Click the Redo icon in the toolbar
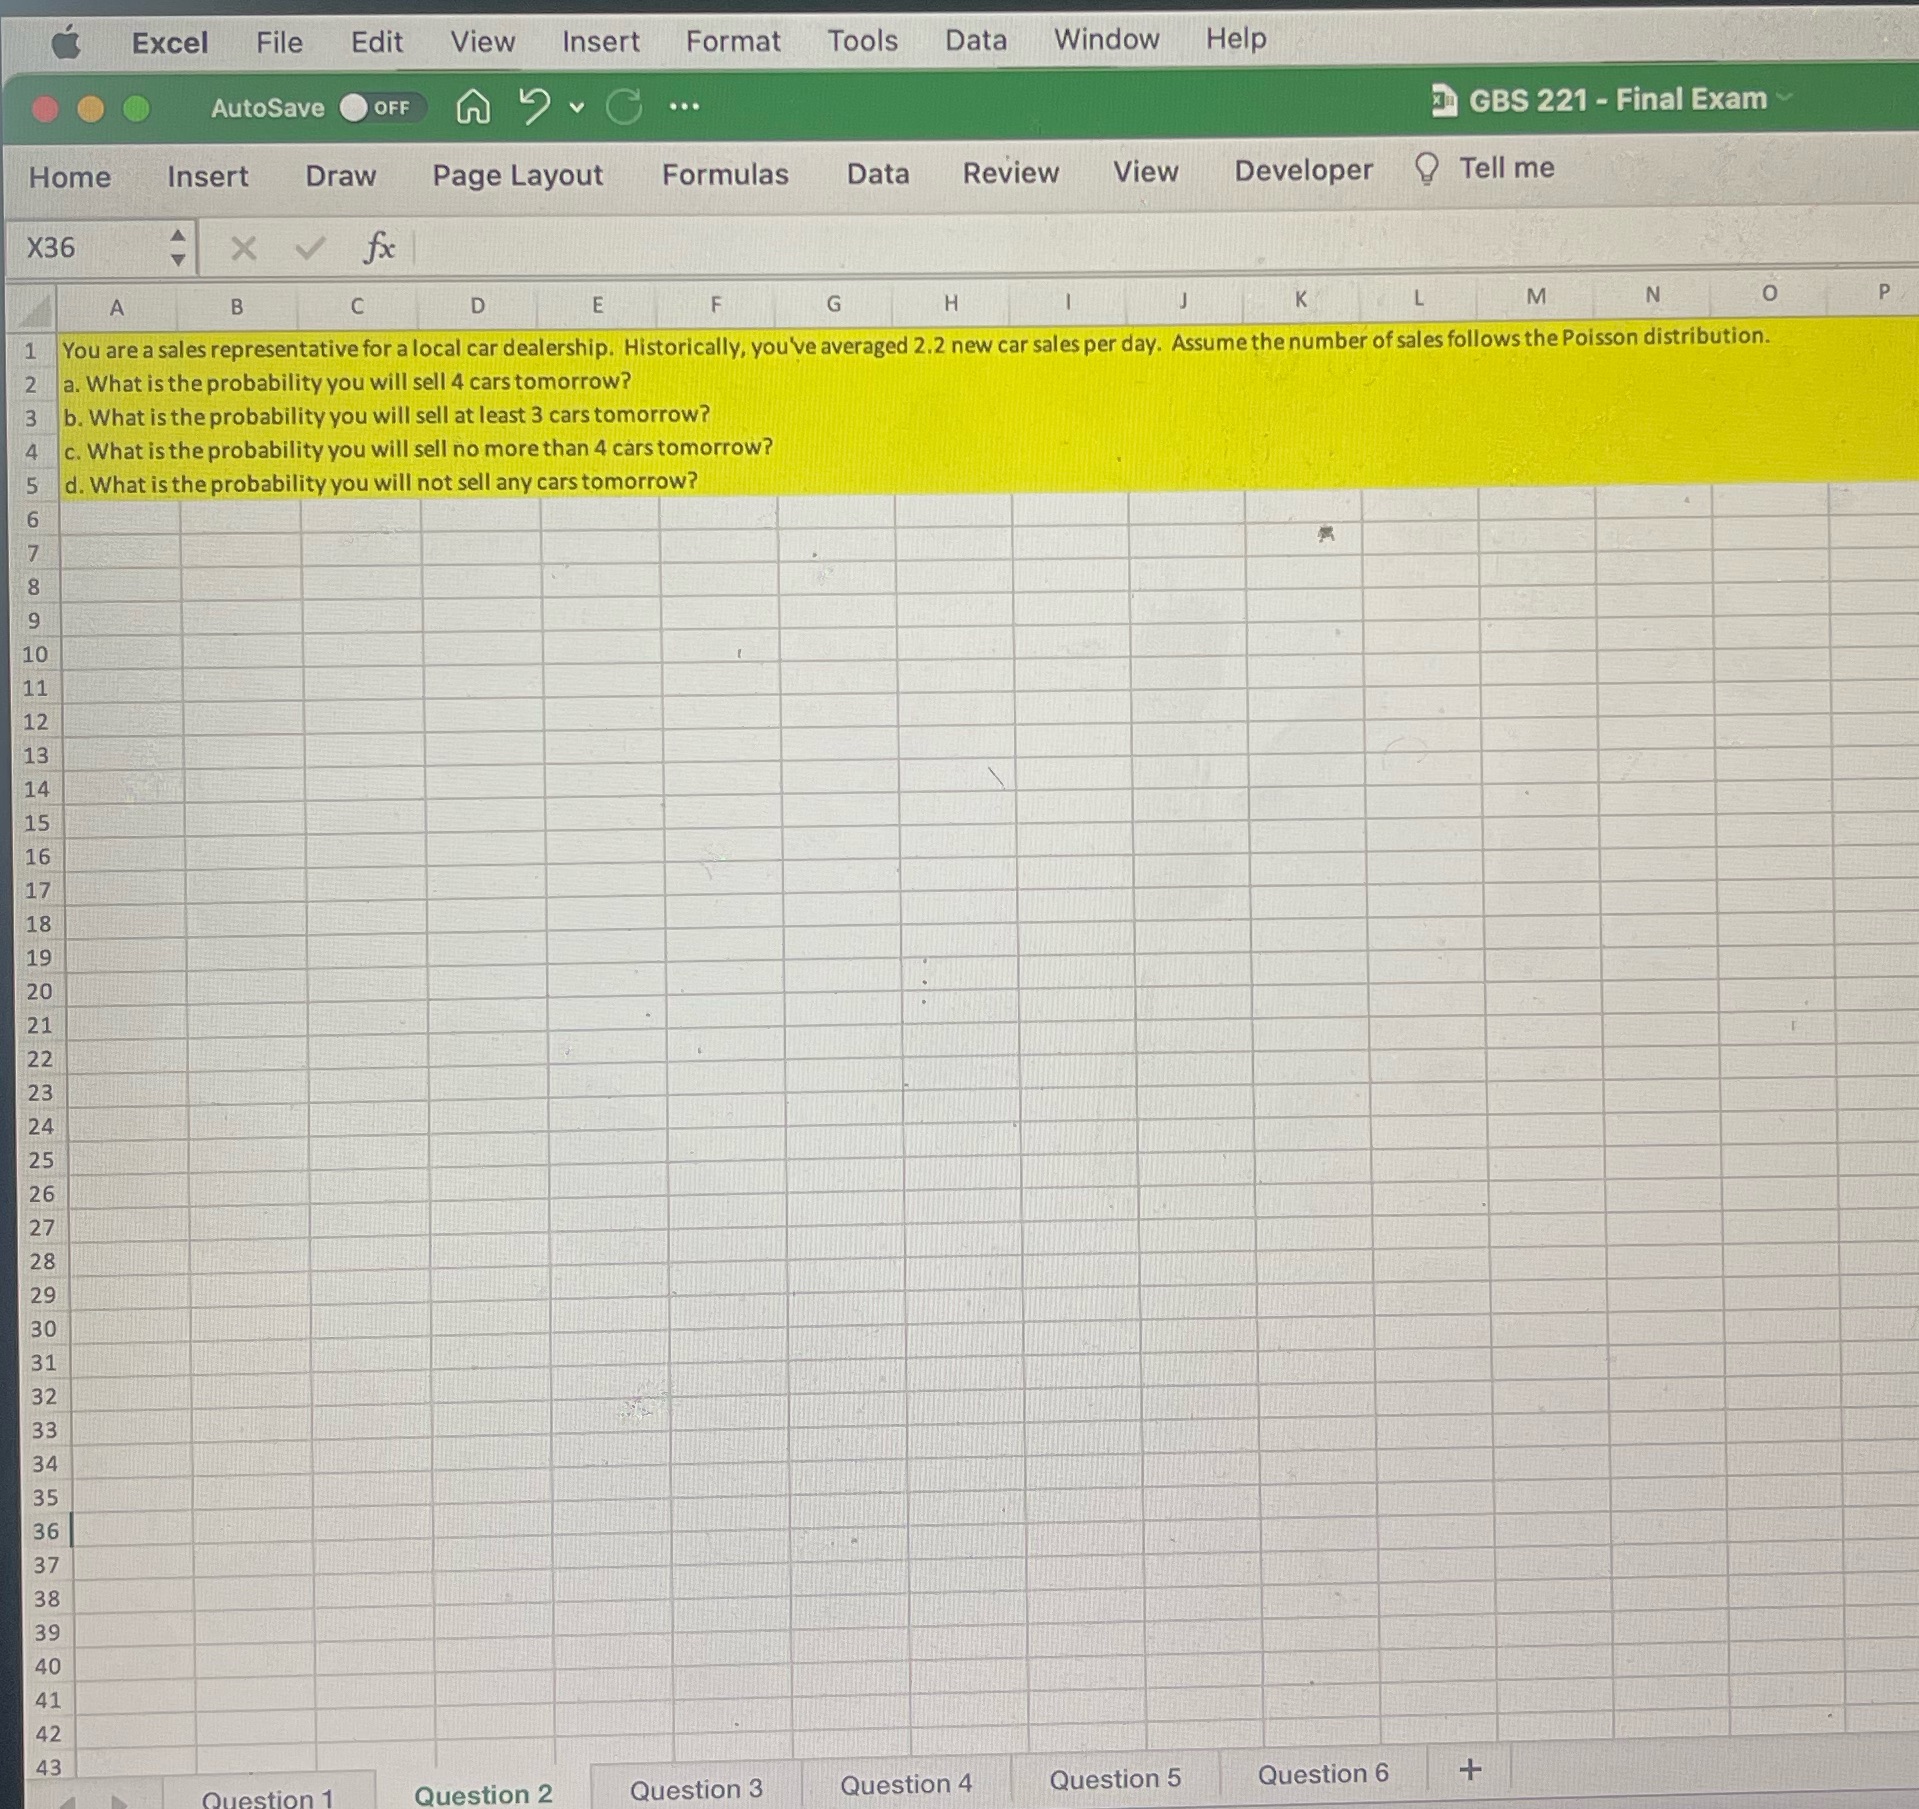This screenshot has width=1919, height=1809. [625, 106]
